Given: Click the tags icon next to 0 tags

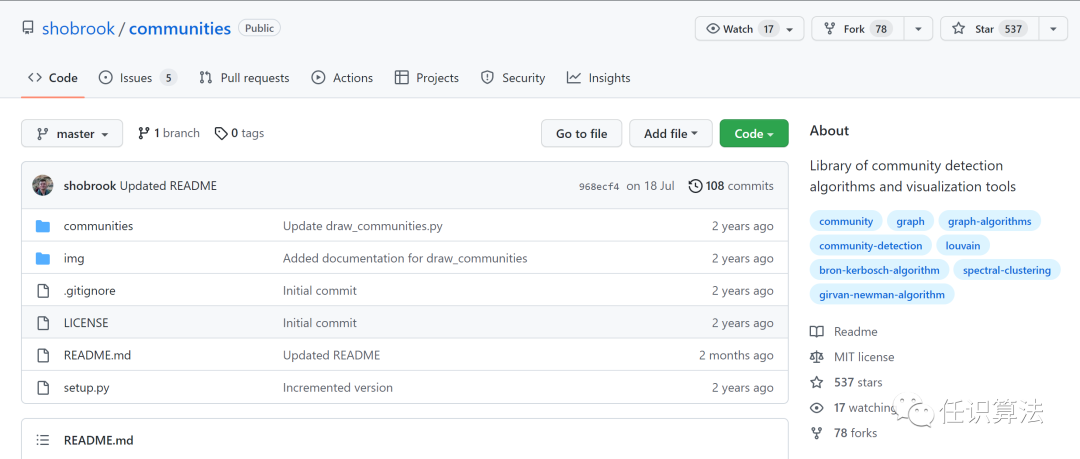Looking at the screenshot, I should 221,133.
